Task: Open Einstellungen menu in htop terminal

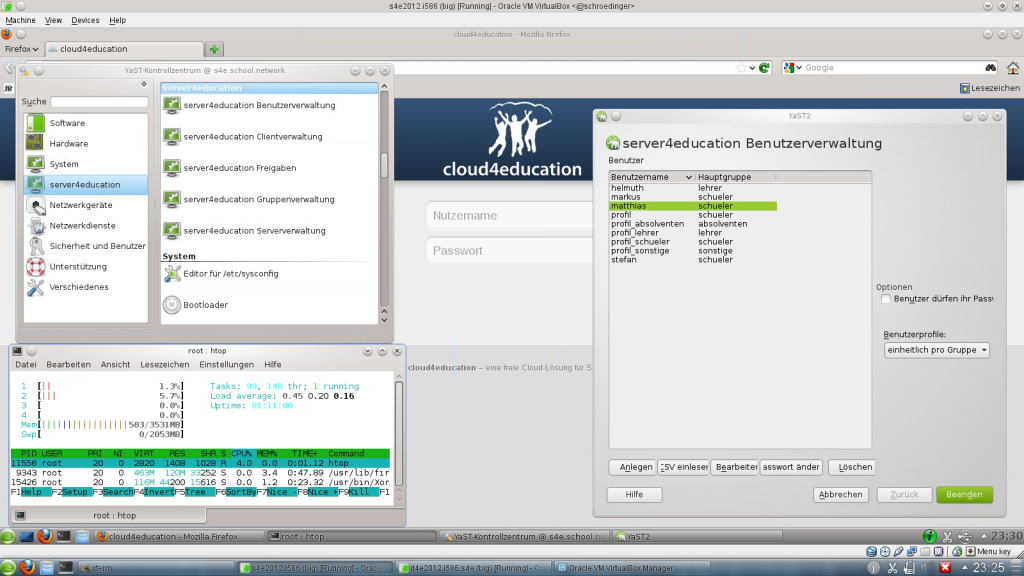Action: (x=227, y=364)
